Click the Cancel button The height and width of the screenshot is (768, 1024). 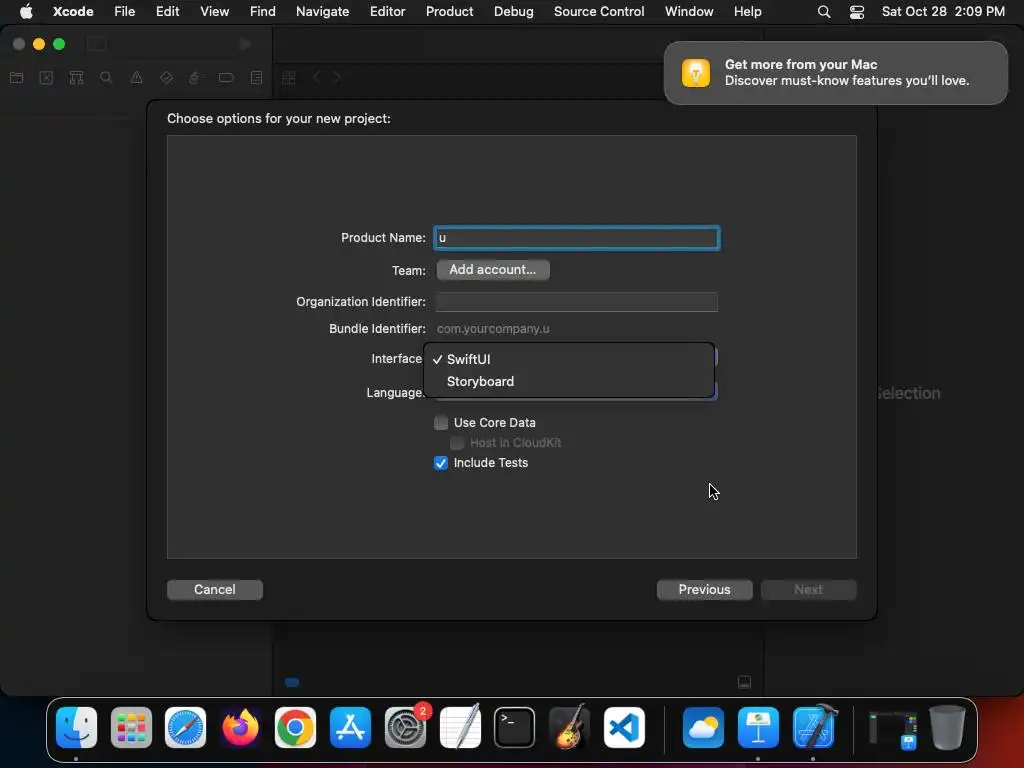[x=215, y=590]
